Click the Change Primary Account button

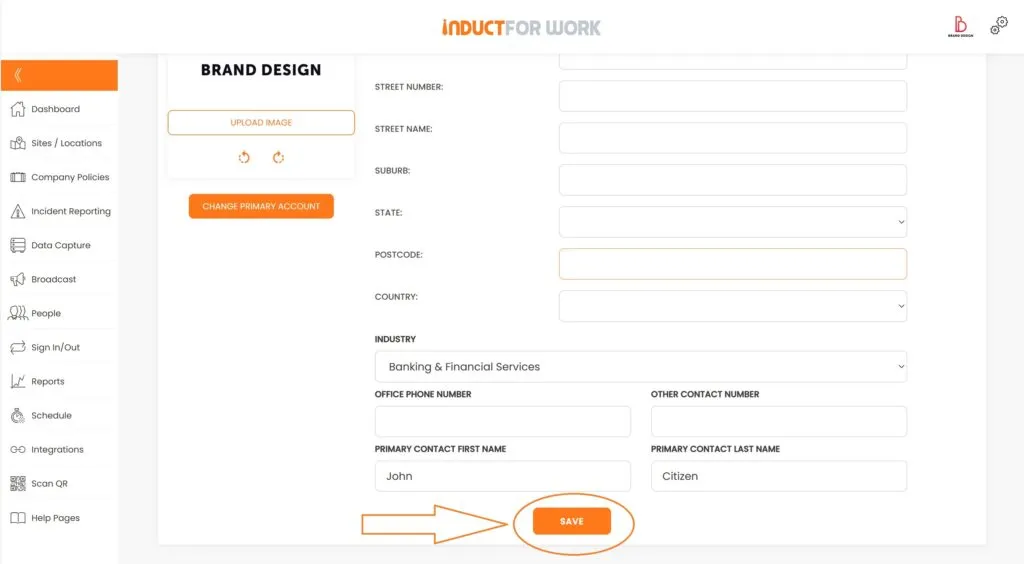[x=261, y=206]
